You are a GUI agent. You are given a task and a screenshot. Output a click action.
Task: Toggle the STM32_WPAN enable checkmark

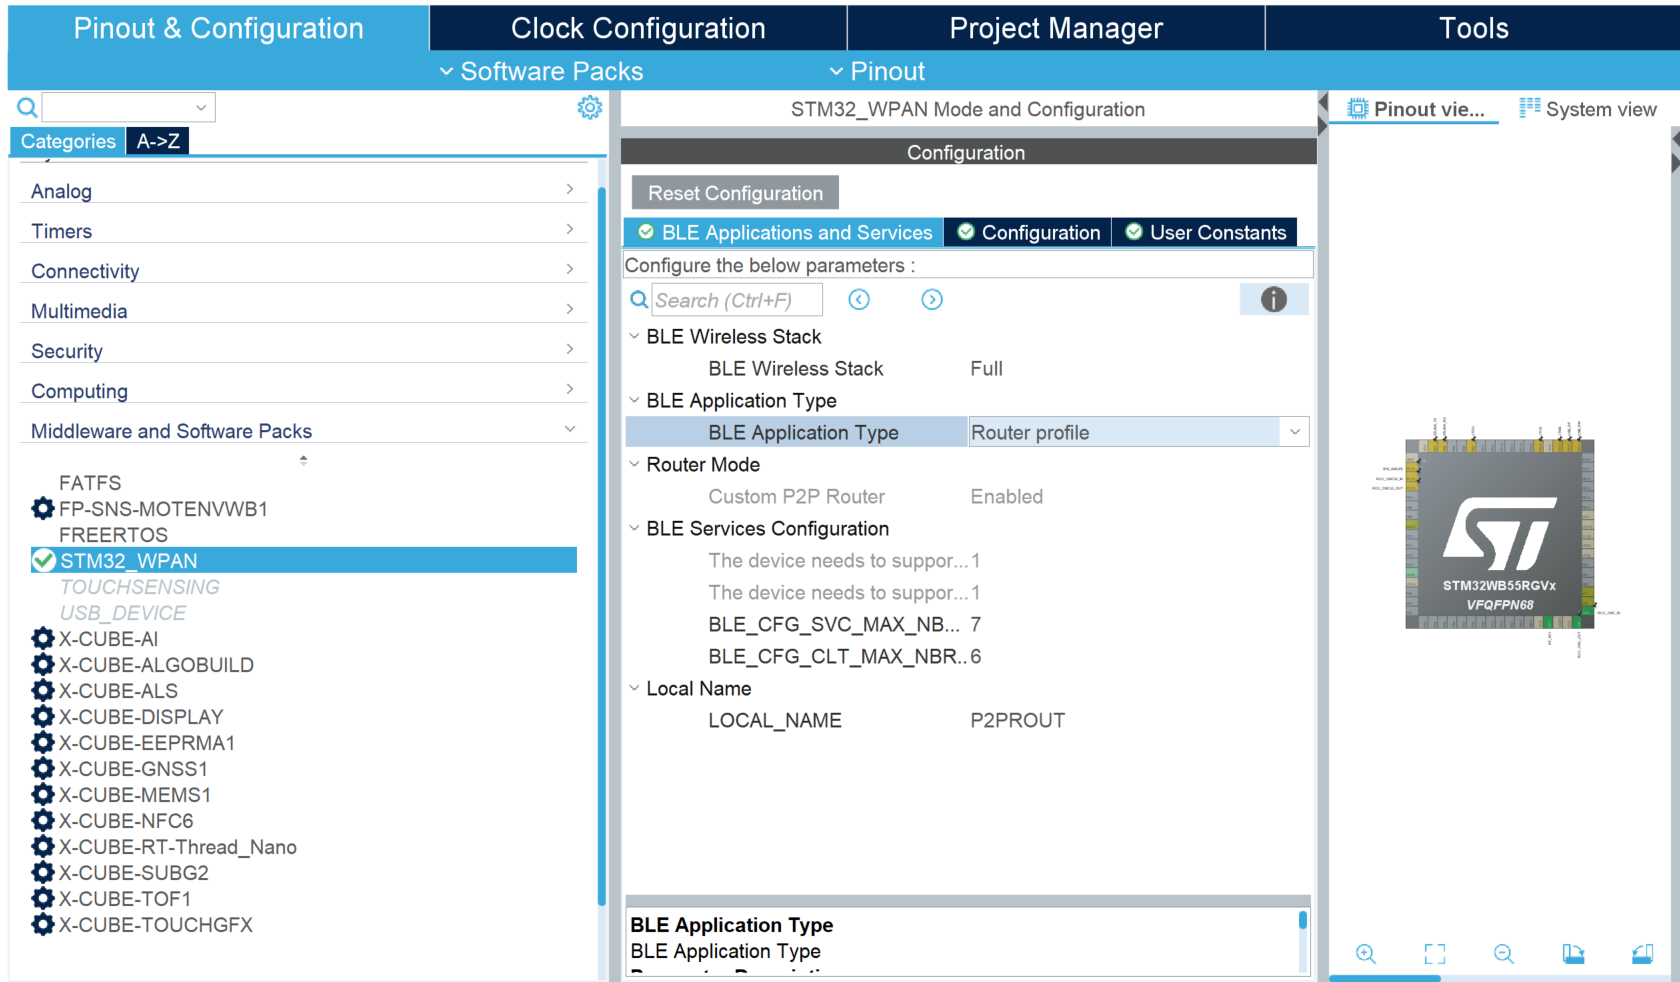coord(43,560)
